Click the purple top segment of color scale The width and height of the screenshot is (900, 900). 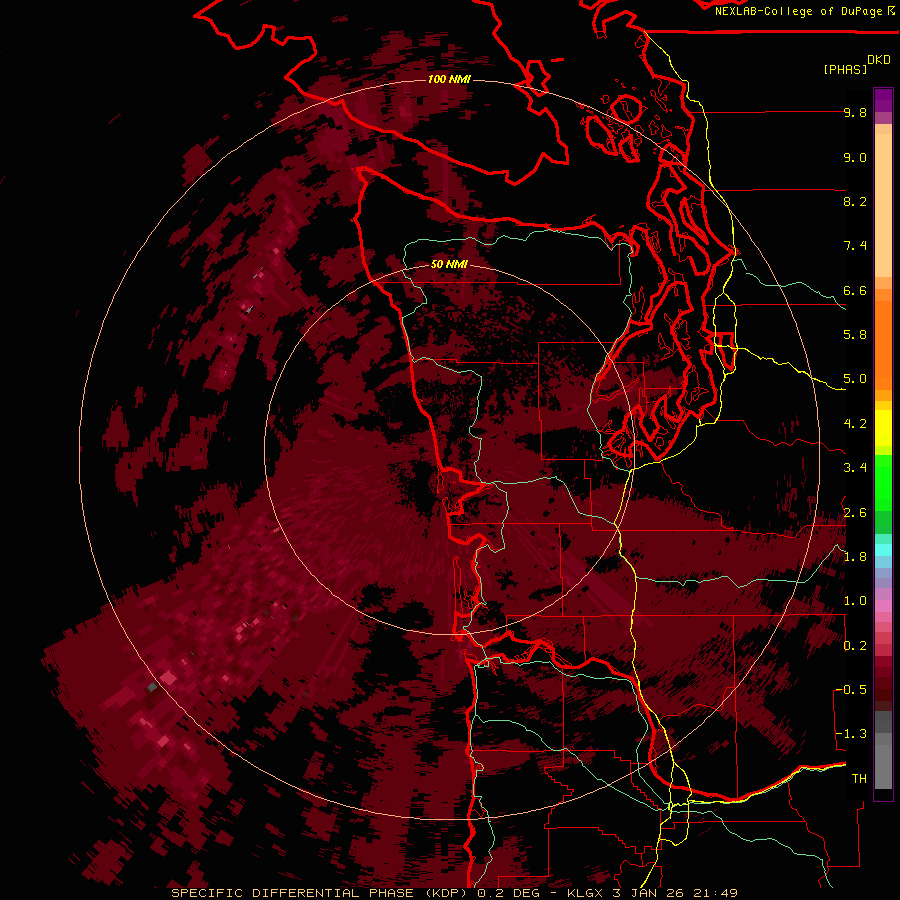click(883, 100)
